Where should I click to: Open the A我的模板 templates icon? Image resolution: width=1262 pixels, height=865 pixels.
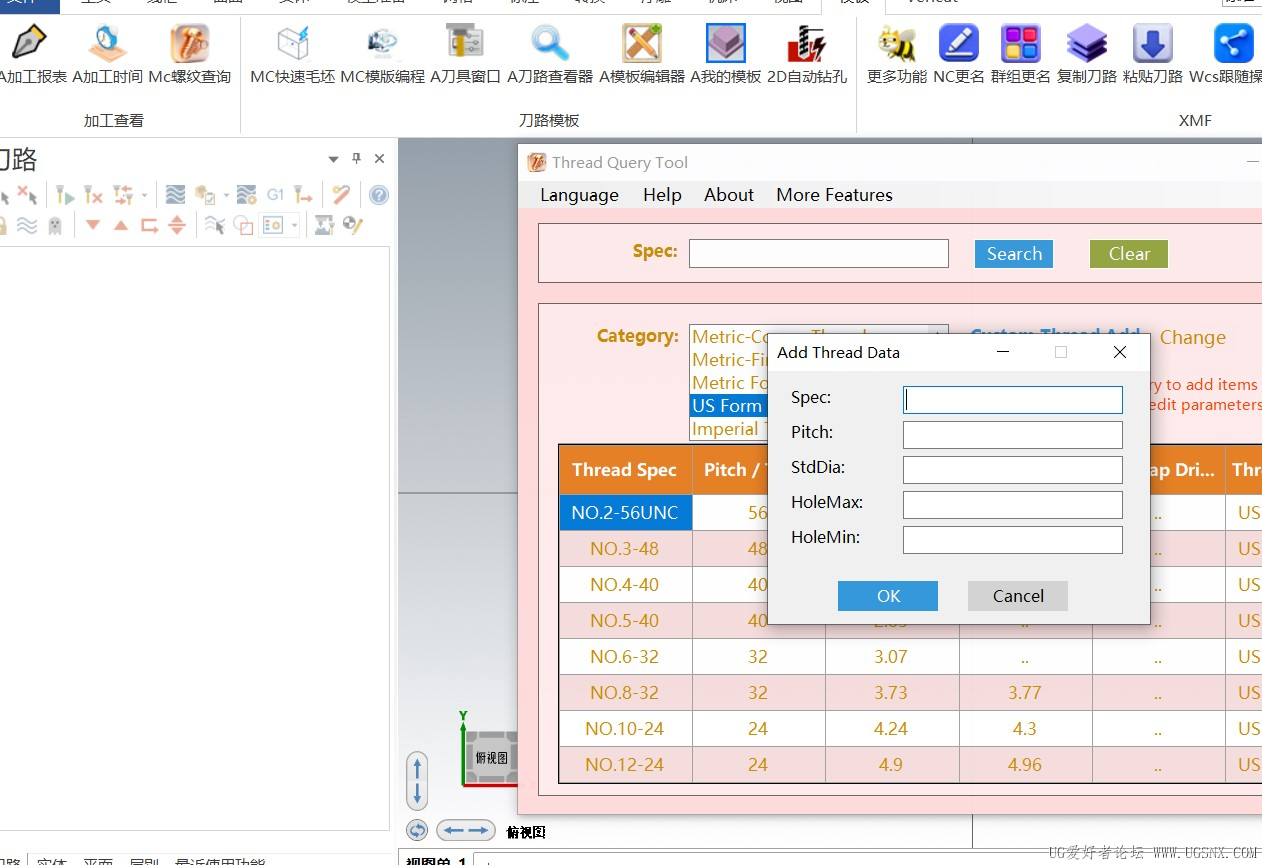tap(726, 54)
